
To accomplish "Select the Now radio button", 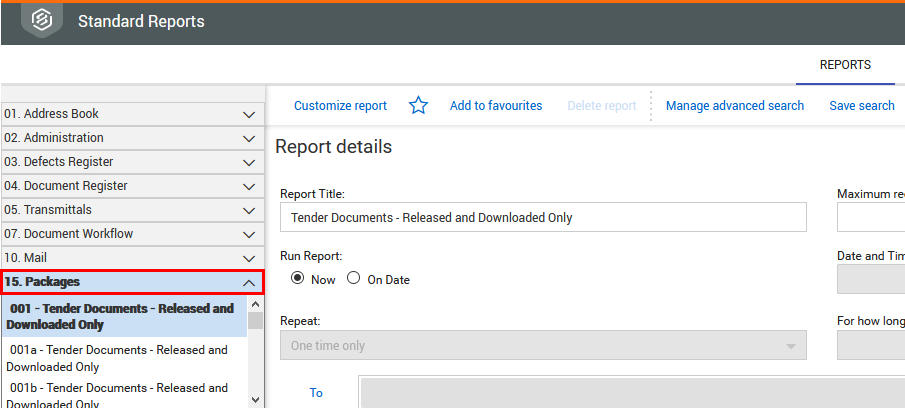I will coord(297,279).
